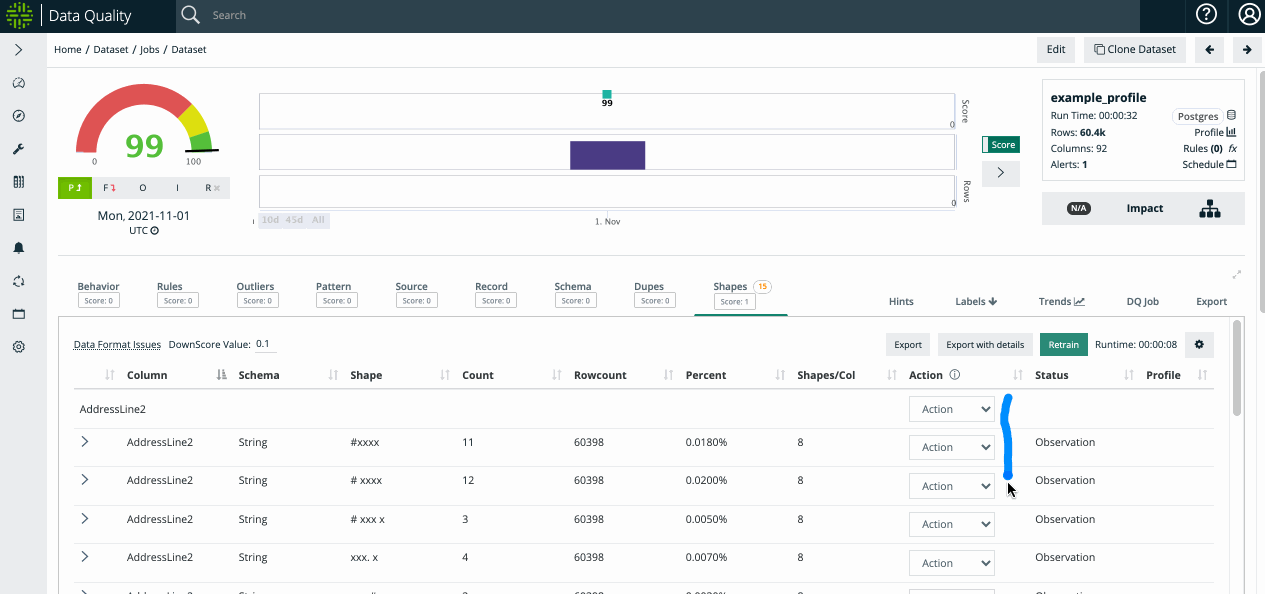
Task: Click the wrench tools icon in sidebar
Action: [x=18, y=149]
